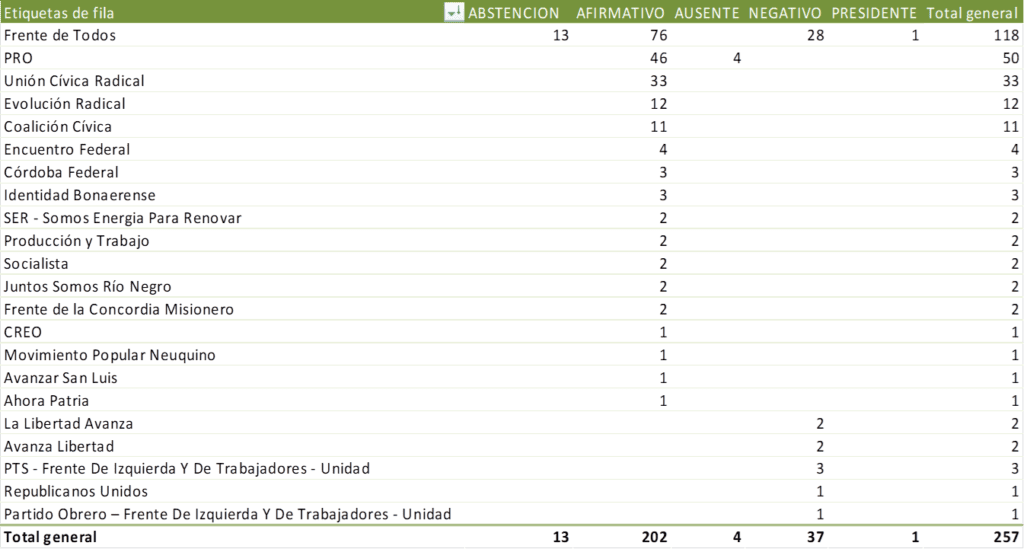Select the La Libertad Avanza row label
The image size is (1024, 549).
point(68,424)
